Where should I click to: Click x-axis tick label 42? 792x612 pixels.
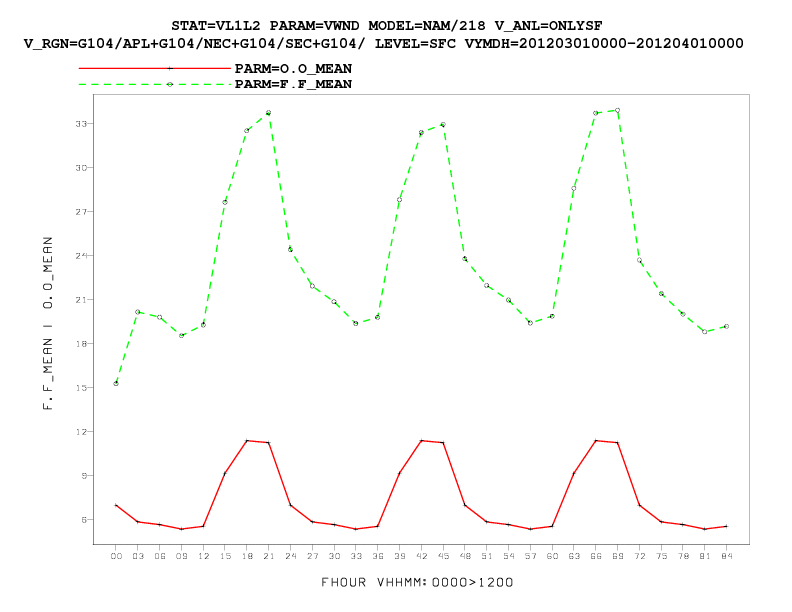(x=421, y=556)
